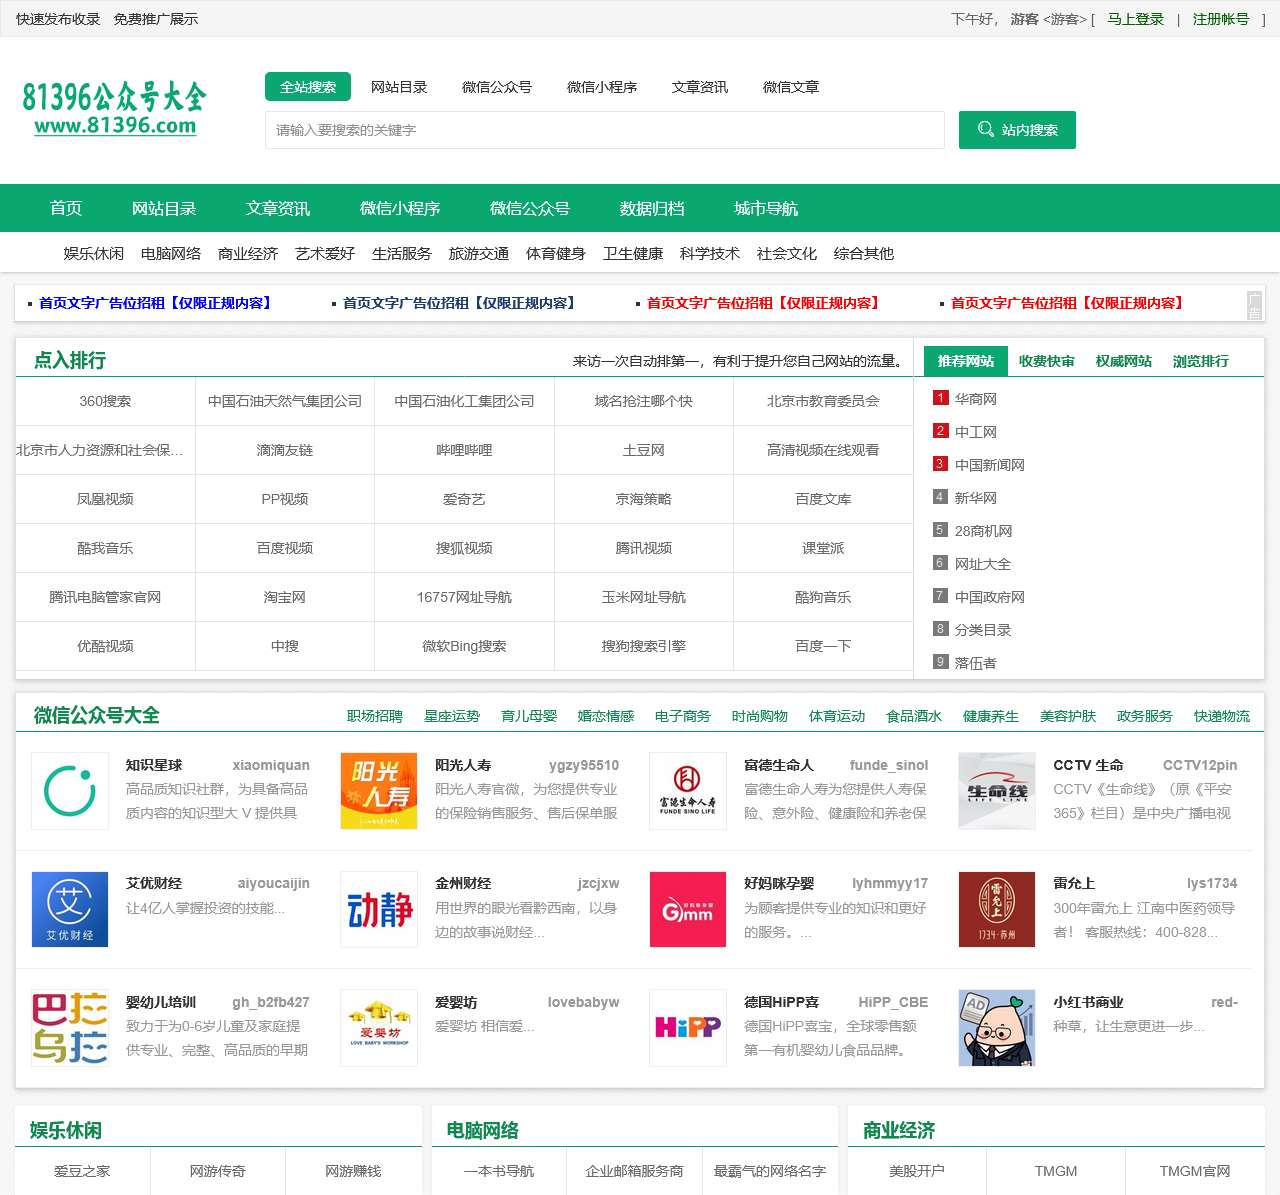Screen dimensions: 1280x1195
Task: Click the 马上登录 login link
Action: [x=1136, y=19]
